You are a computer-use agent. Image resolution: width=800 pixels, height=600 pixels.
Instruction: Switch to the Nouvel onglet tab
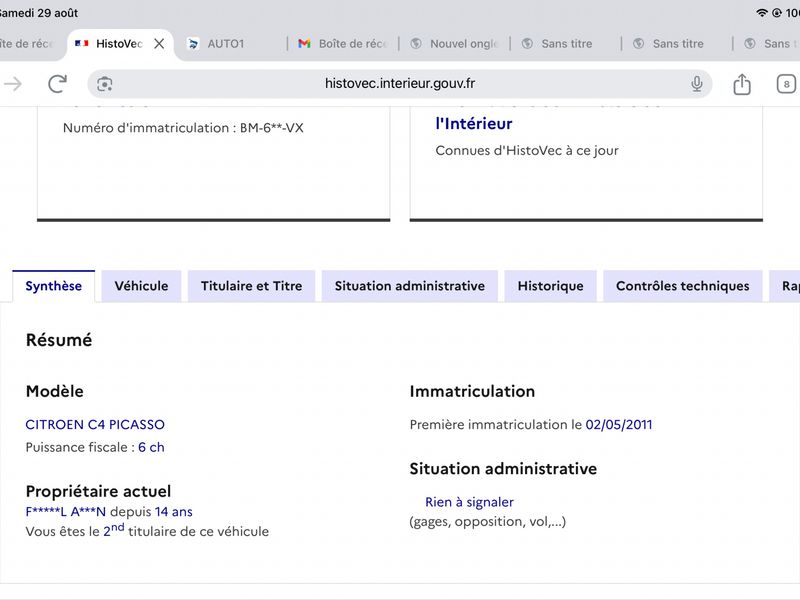pyautogui.click(x=454, y=44)
